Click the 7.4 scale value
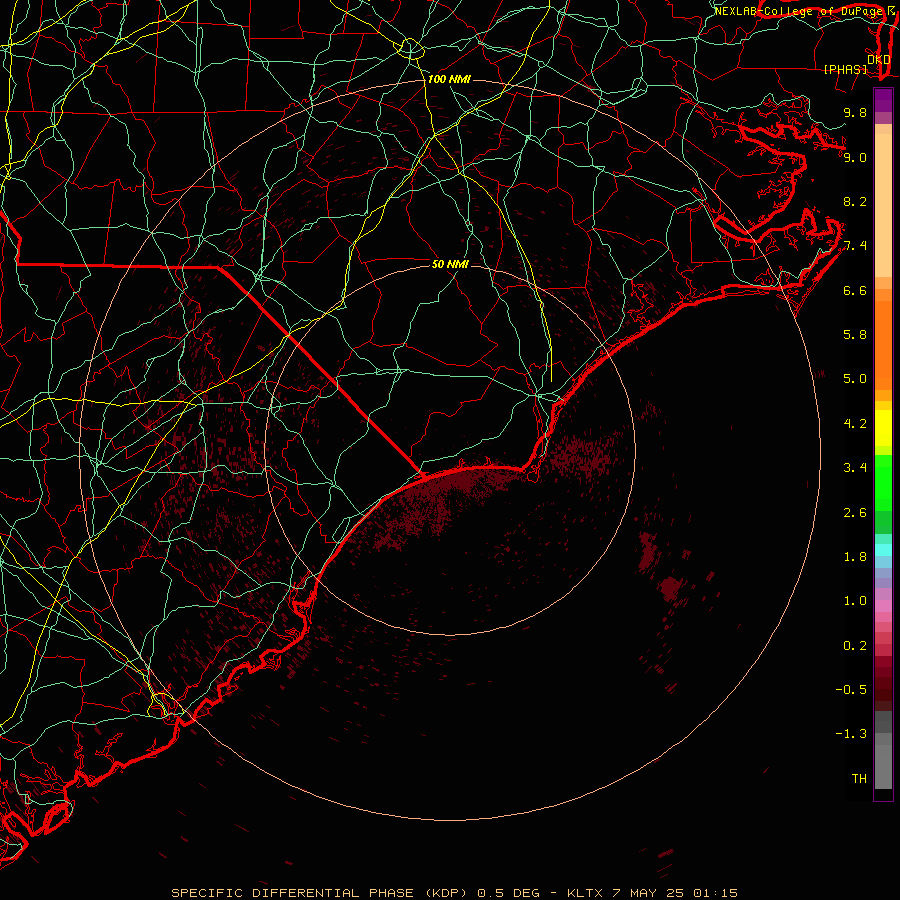 click(855, 246)
